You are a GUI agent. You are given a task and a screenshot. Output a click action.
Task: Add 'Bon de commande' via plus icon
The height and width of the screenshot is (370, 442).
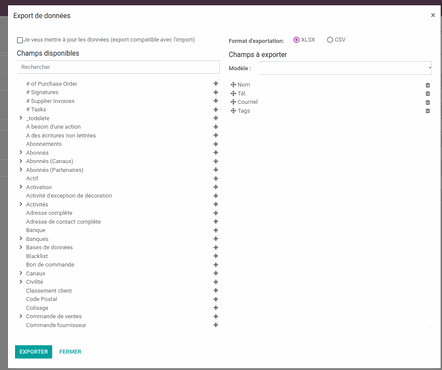216,265
